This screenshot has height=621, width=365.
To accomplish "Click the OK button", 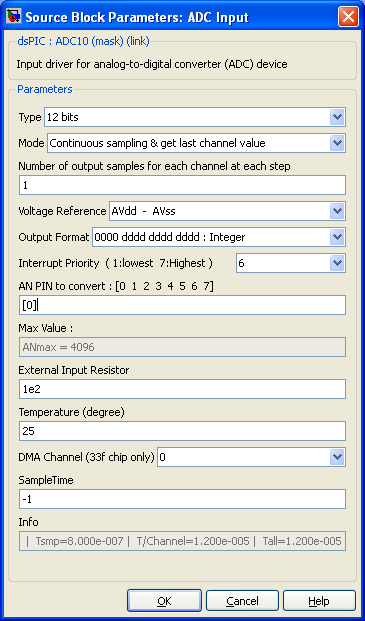I will point(164,601).
